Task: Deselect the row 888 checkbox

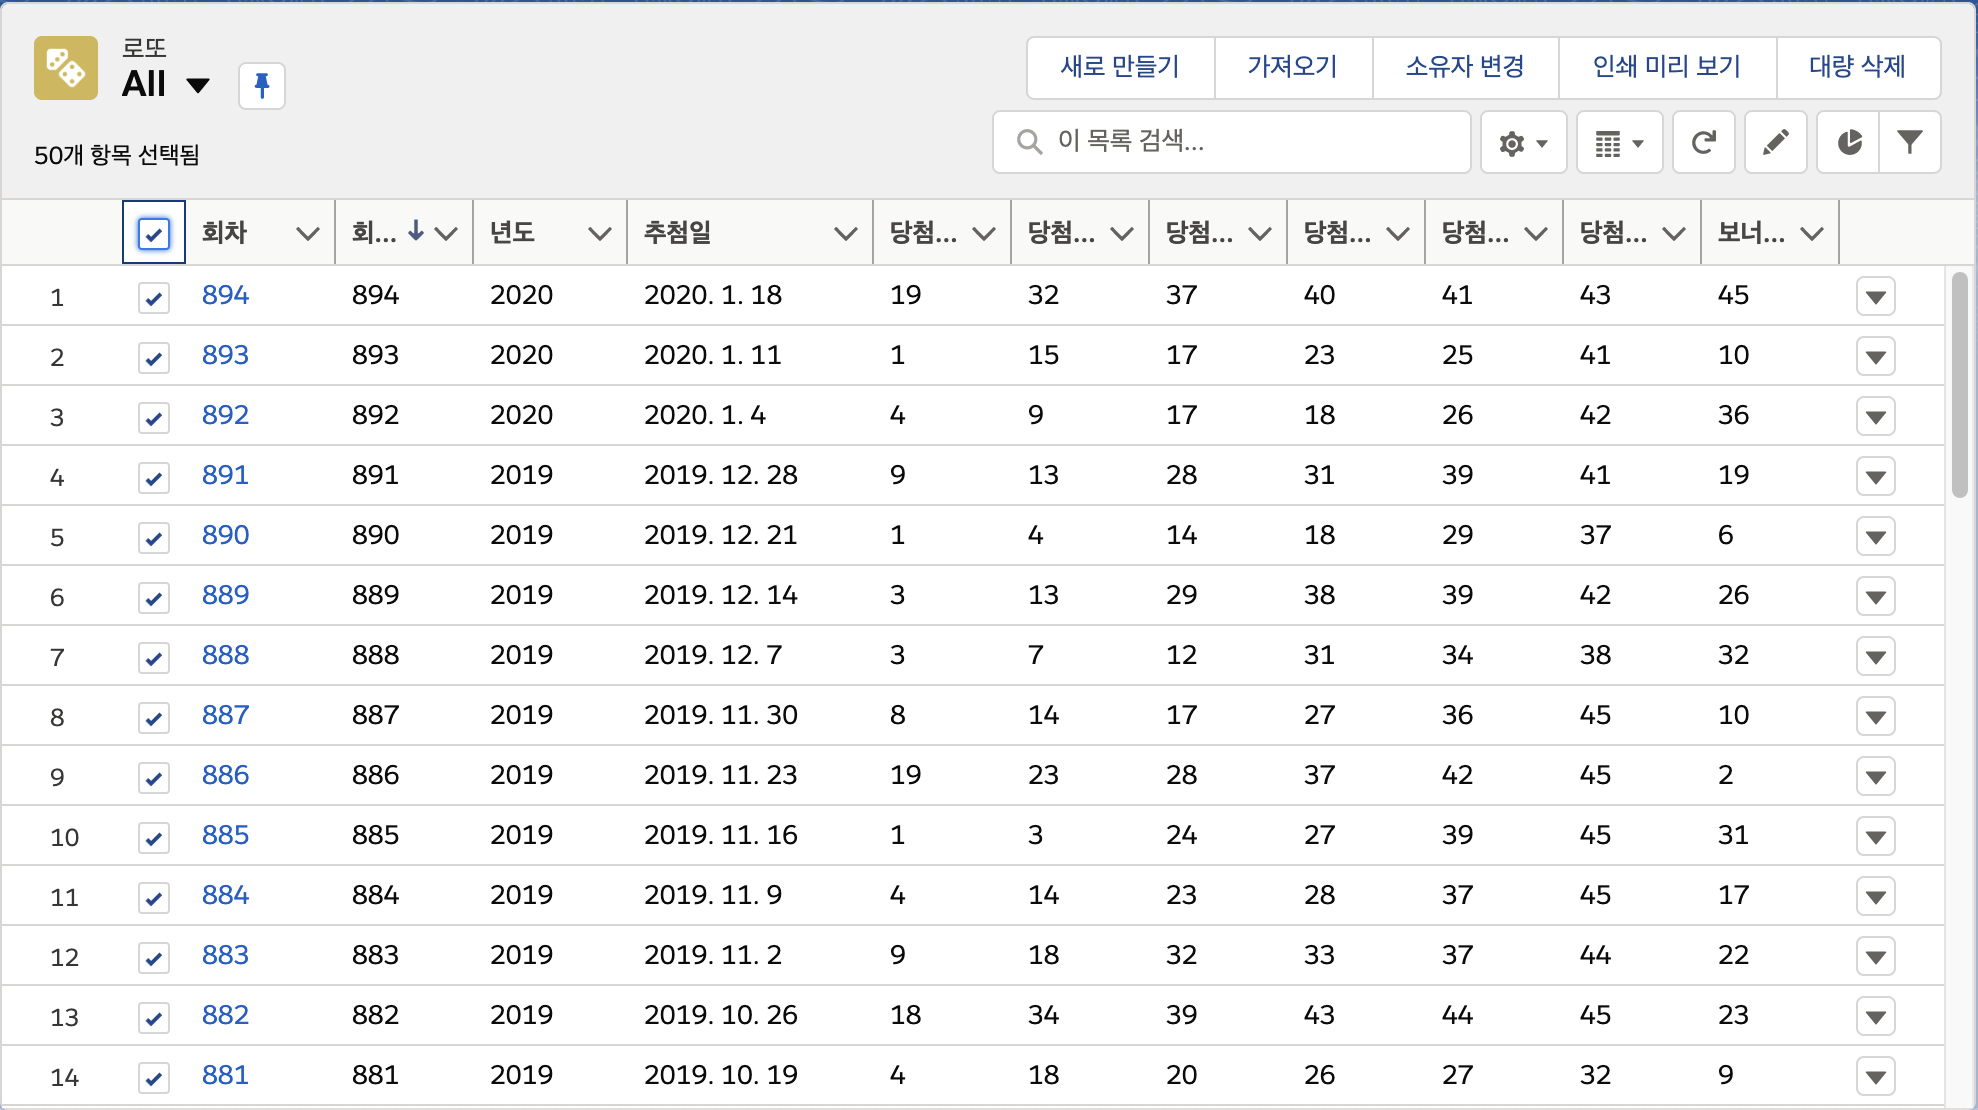Action: point(154,657)
